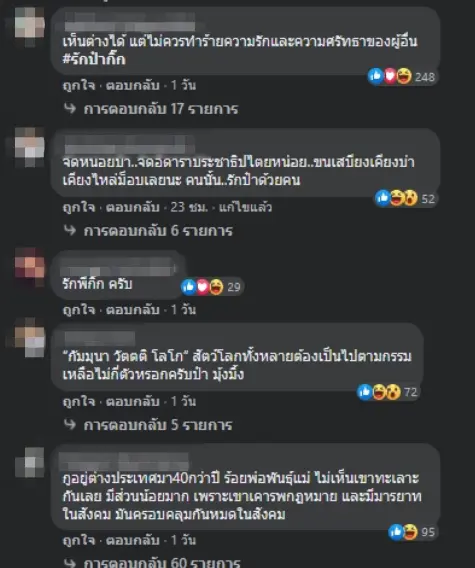Like the รักพี่กิ๊ก ครับ comment
The image size is (475, 568).
click(79, 310)
